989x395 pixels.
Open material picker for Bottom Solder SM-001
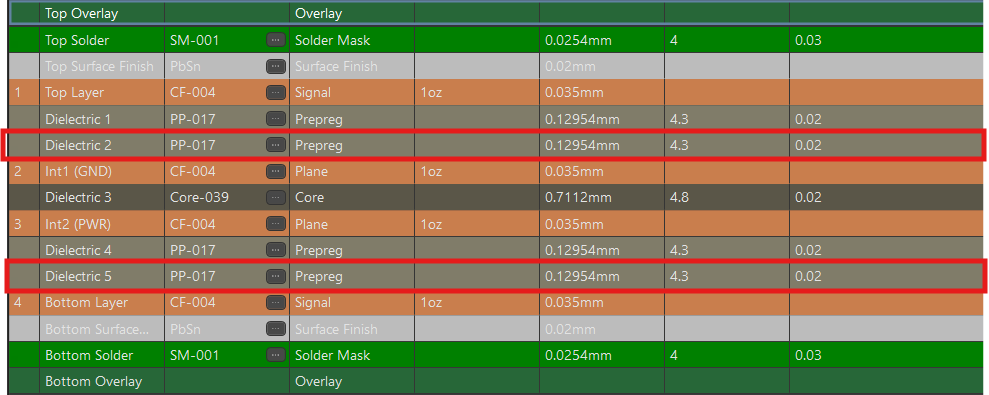pyautogui.click(x=276, y=355)
